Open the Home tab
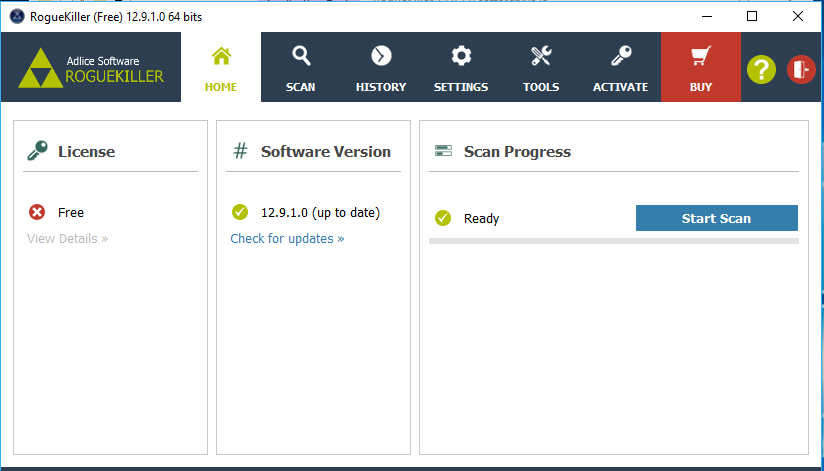The image size is (824, 471). (x=221, y=67)
